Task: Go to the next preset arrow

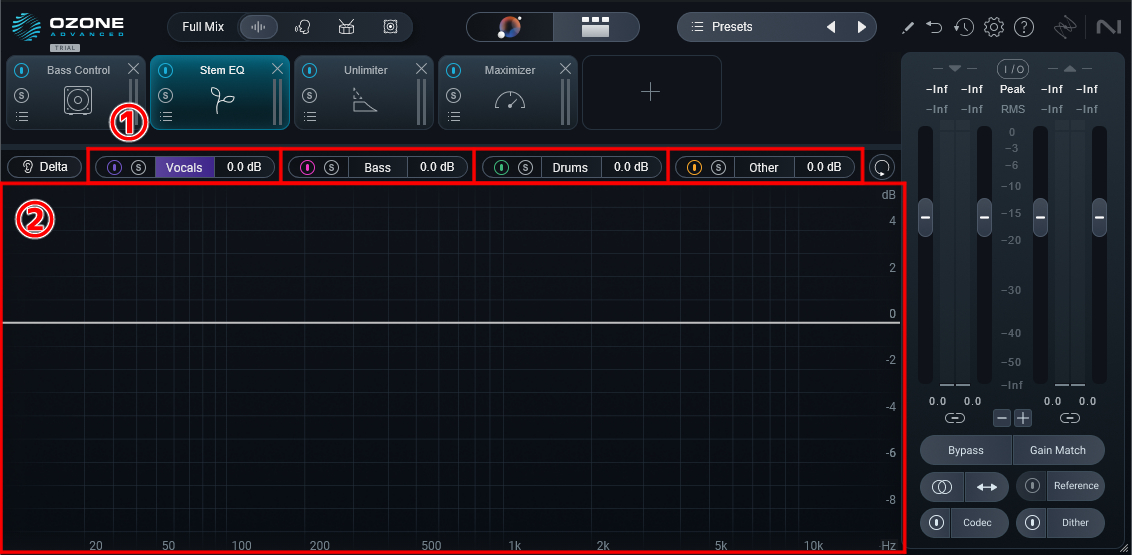Action: coord(861,27)
